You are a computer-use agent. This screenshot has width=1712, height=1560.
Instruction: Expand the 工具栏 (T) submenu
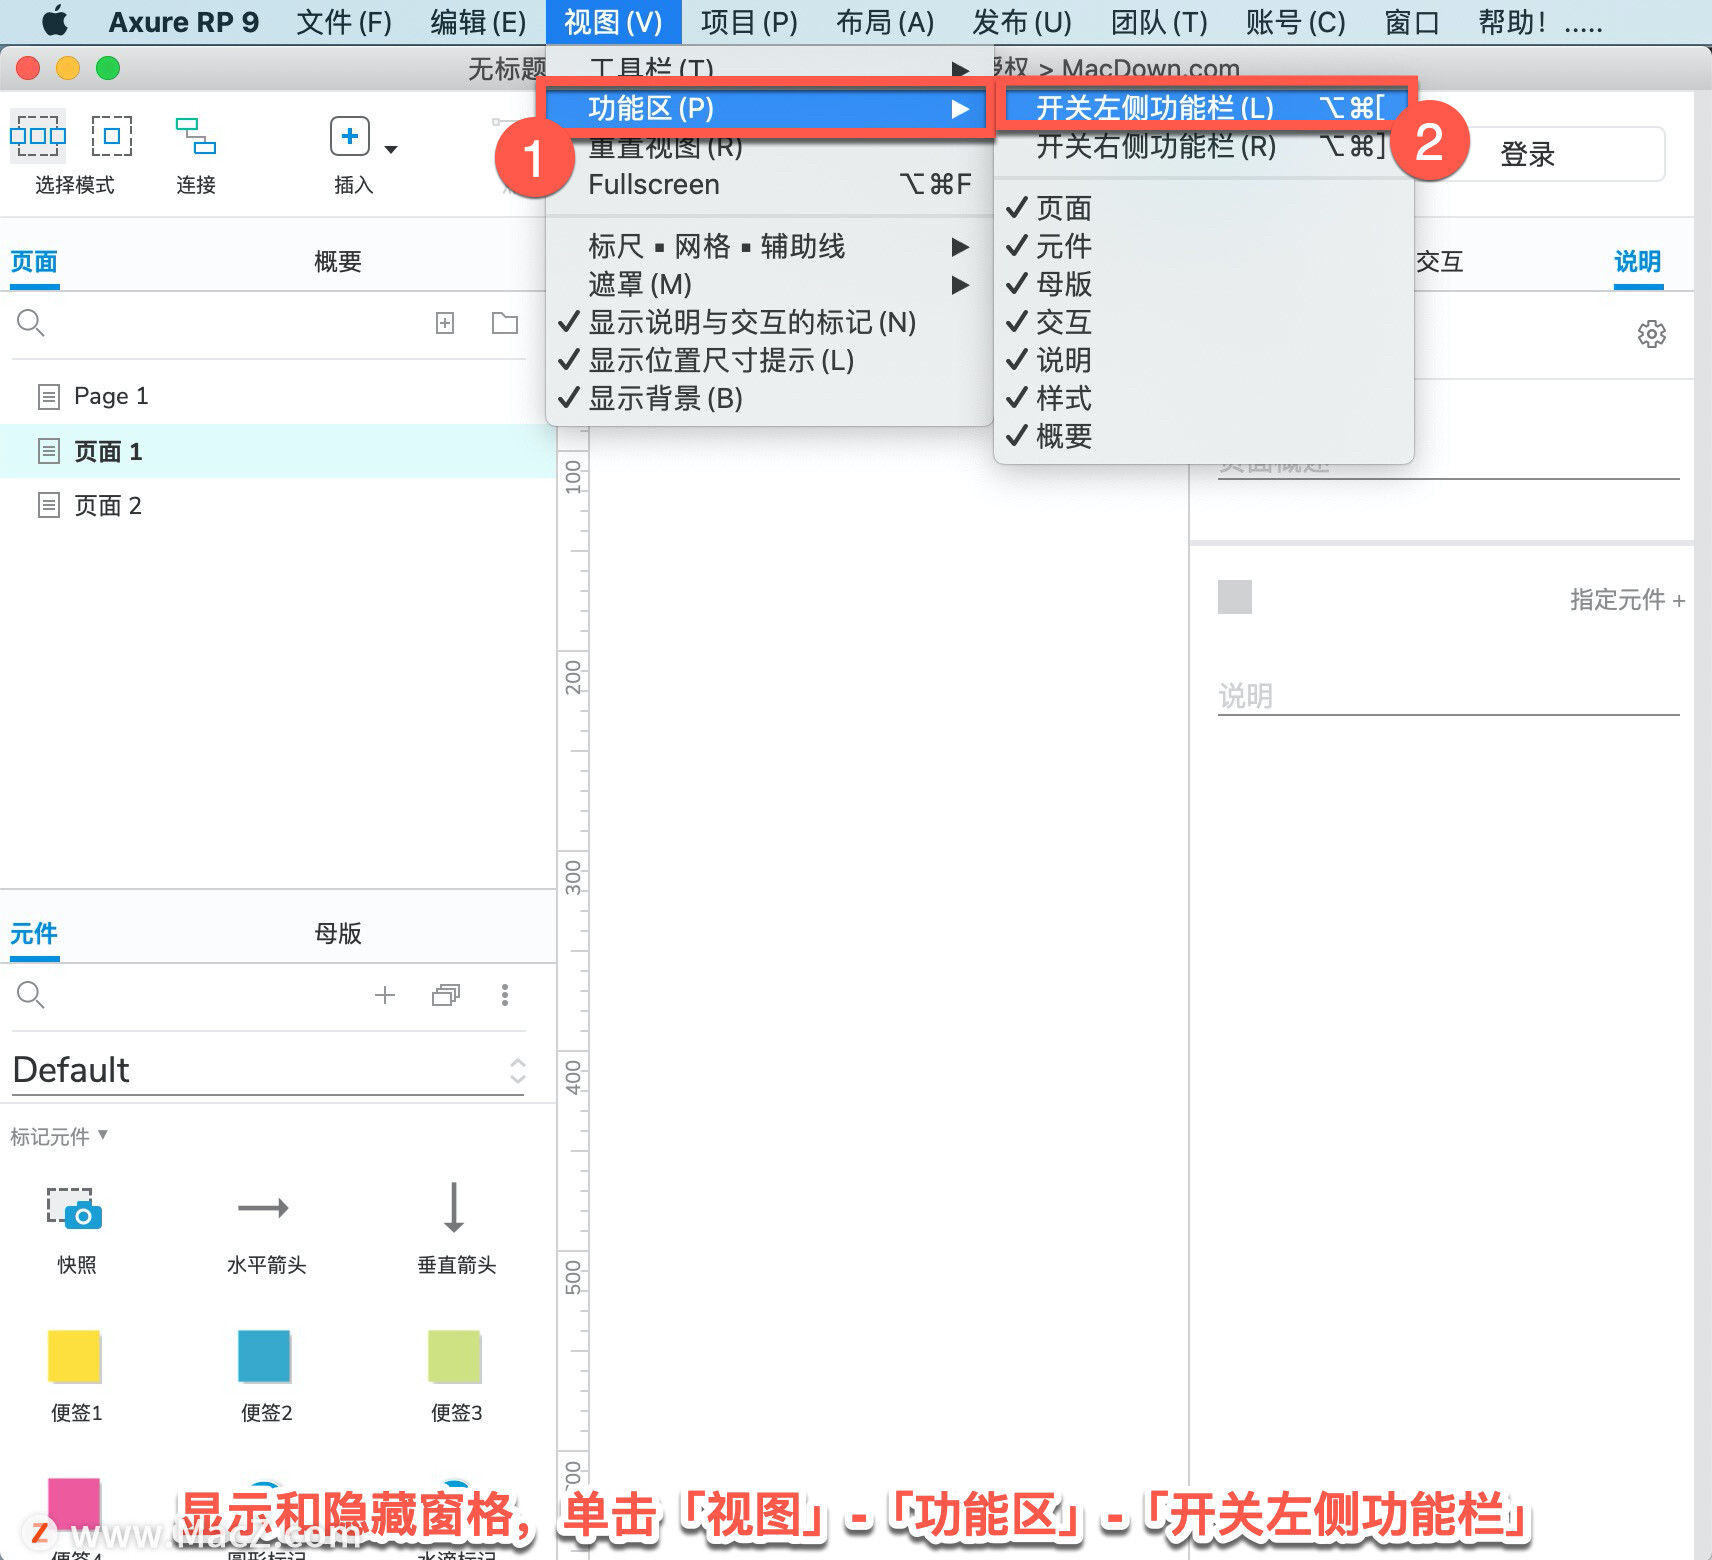coord(769,69)
